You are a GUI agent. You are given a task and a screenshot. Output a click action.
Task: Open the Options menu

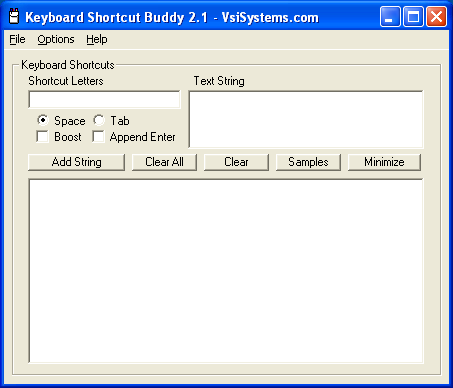pyautogui.click(x=56, y=39)
